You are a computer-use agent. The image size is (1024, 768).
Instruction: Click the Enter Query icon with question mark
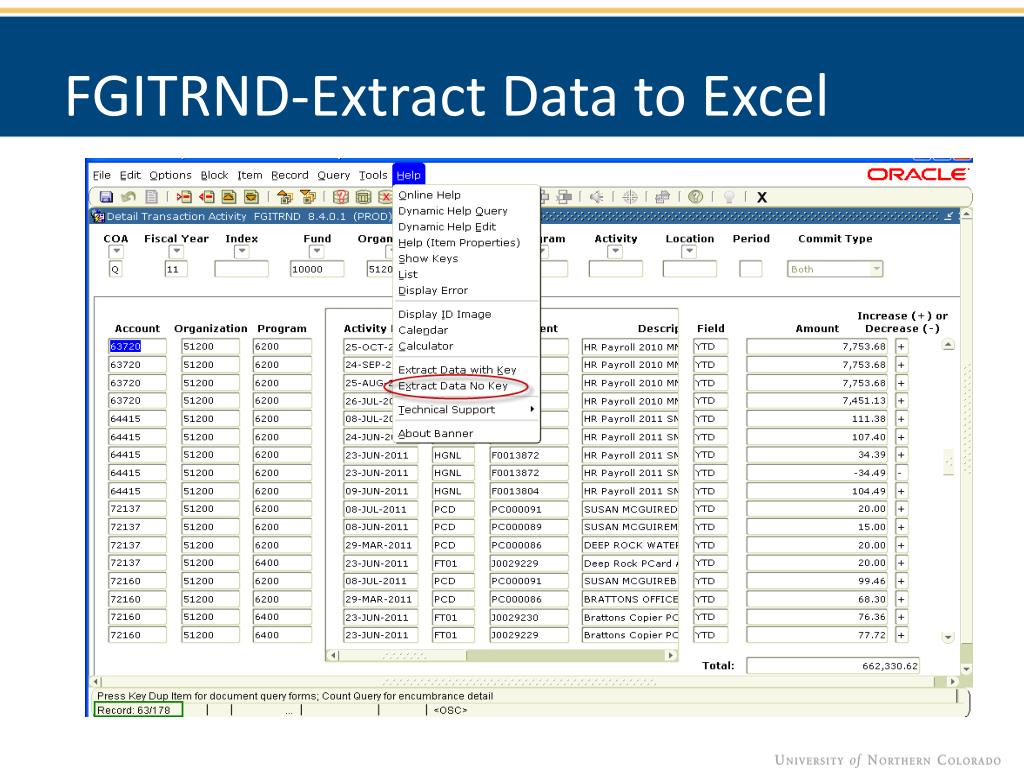[341, 197]
